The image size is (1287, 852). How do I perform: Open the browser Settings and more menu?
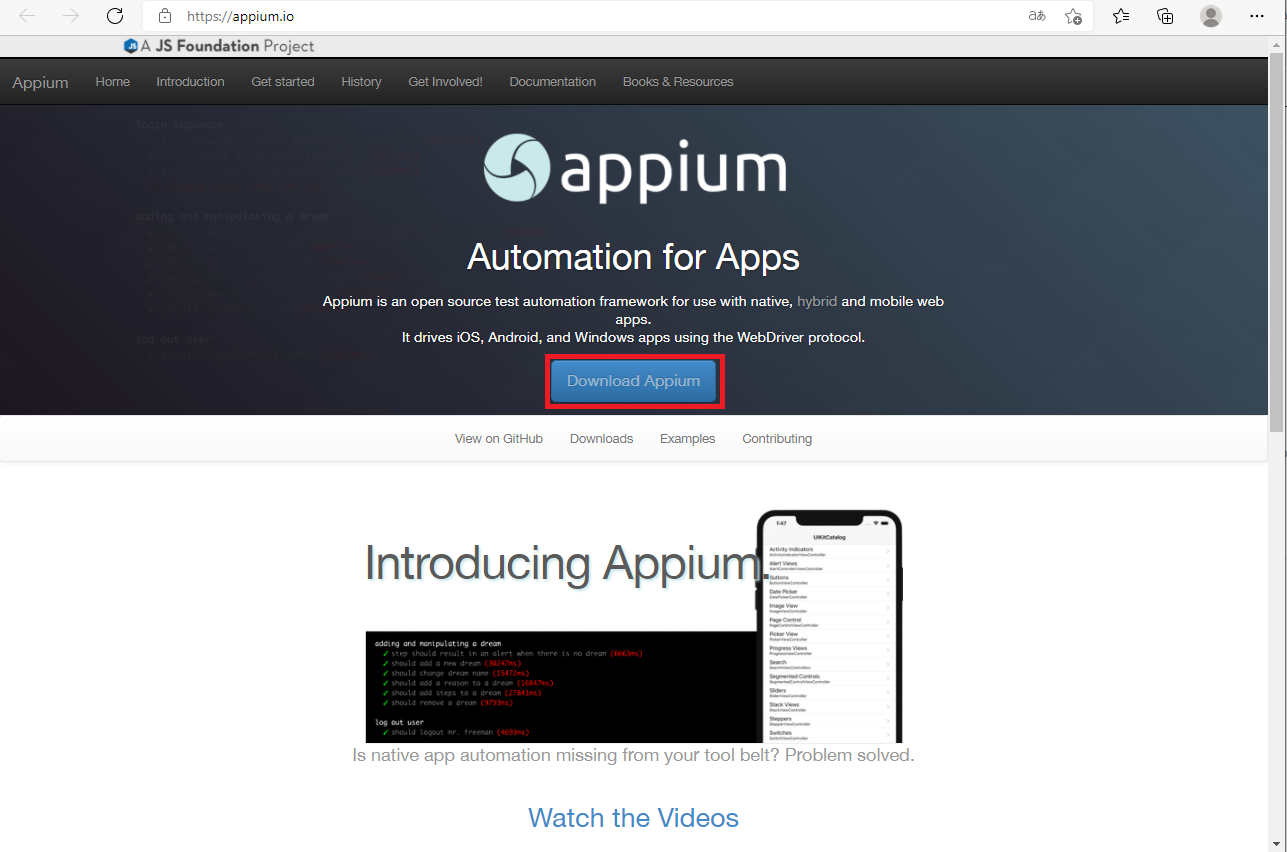[x=1257, y=16]
